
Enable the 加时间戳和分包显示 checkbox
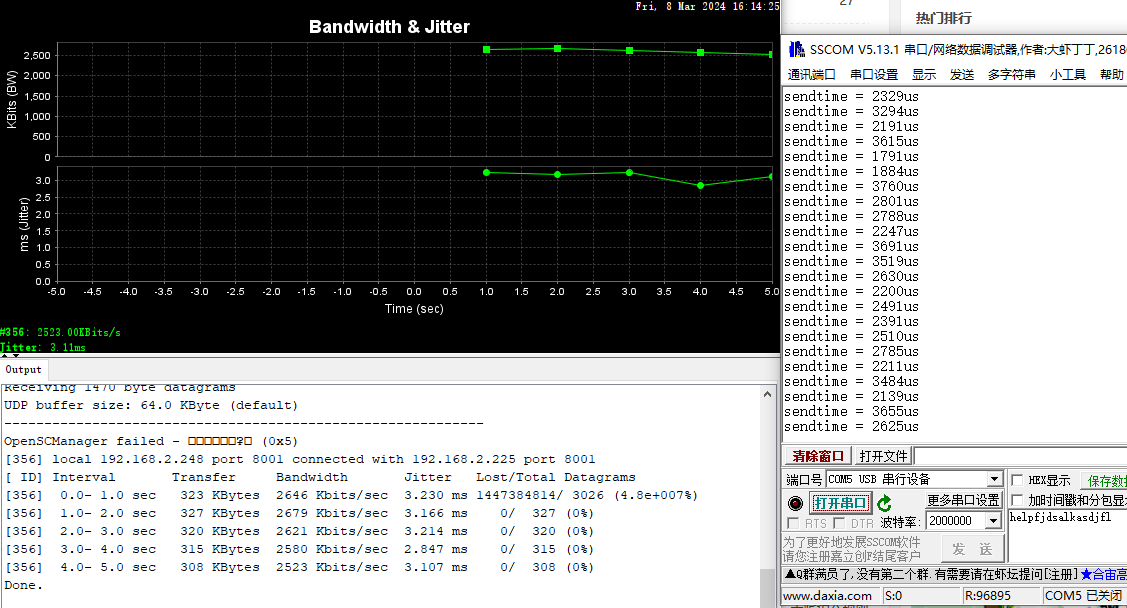[x=1017, y=500]
